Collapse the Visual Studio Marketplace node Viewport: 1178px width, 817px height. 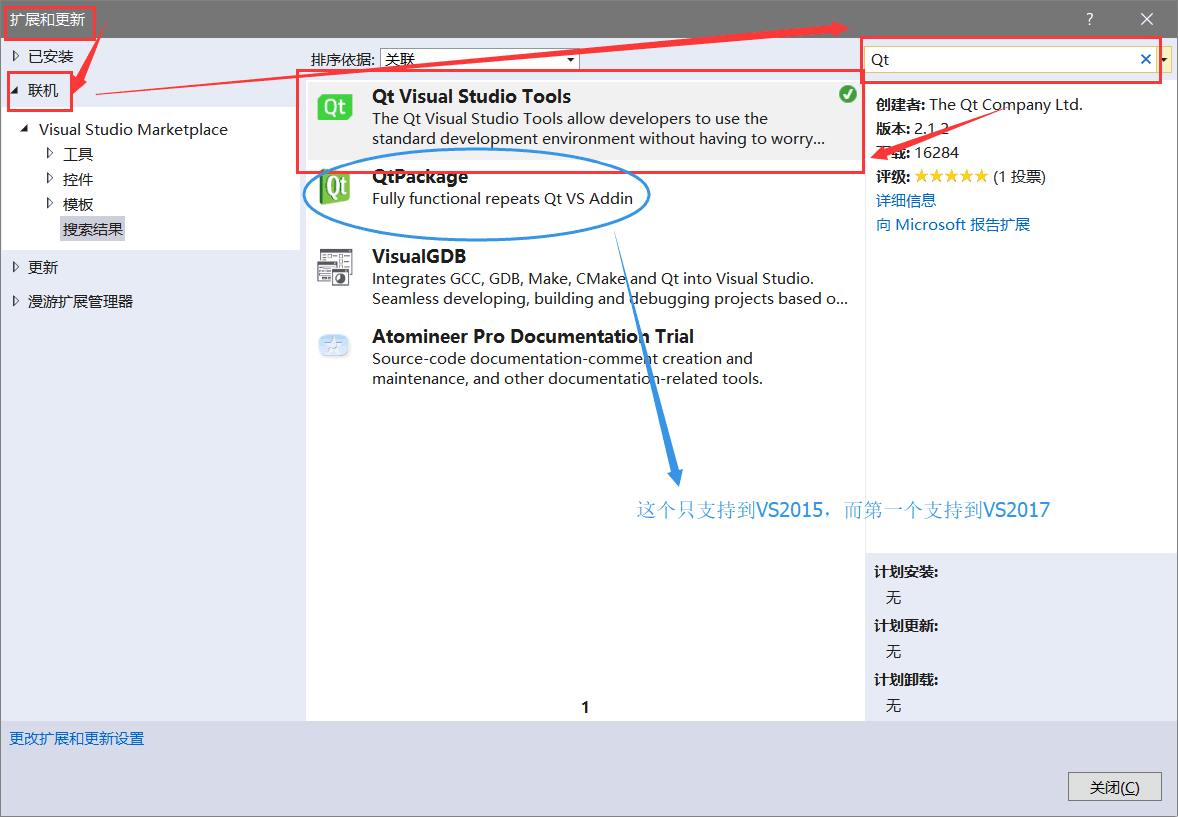[25, 129]
